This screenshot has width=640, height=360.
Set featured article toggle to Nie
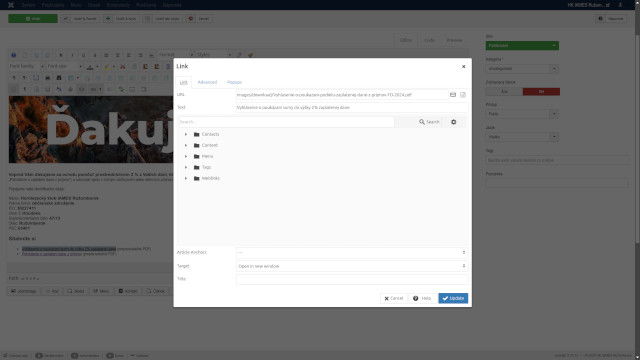pos(541,91)
